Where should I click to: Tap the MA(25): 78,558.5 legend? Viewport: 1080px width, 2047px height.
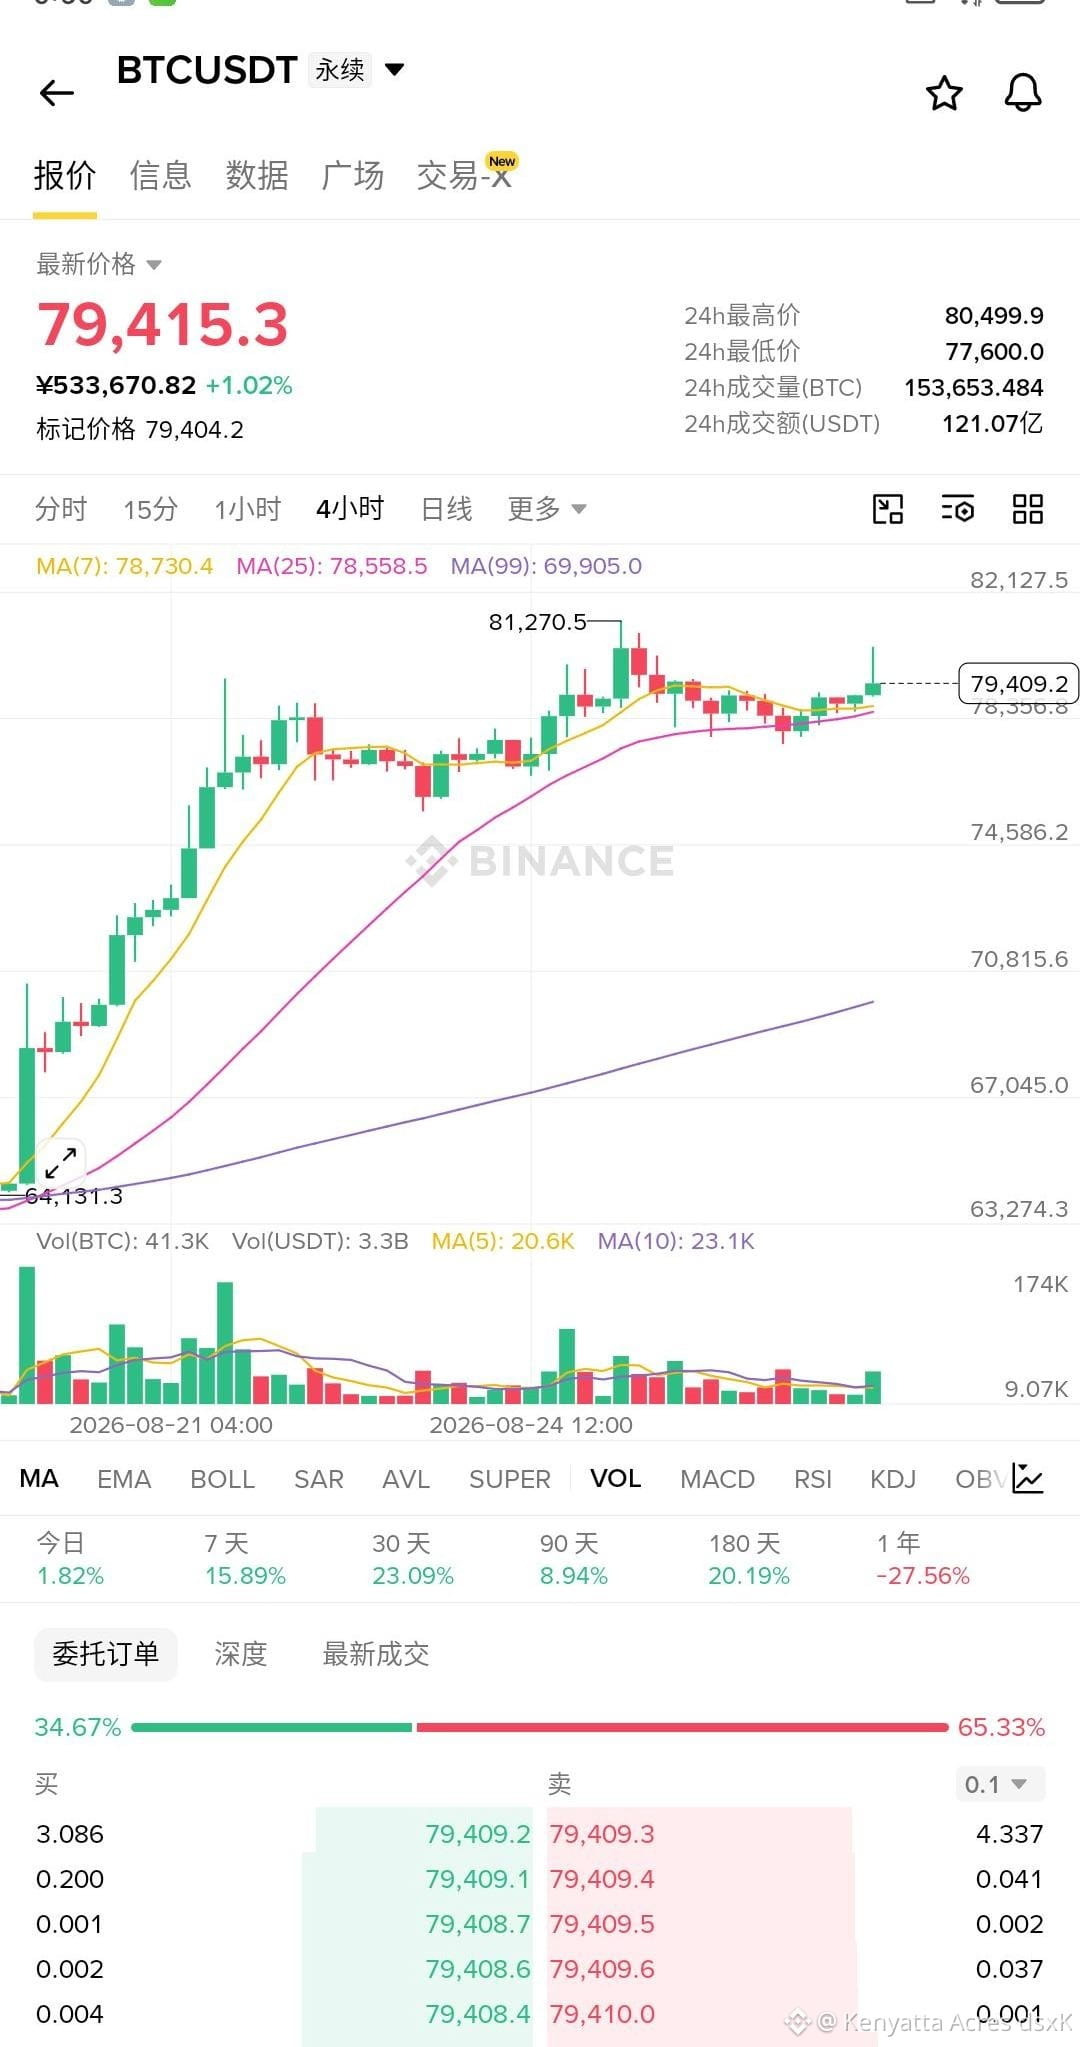pyautogui.click(x=331, y=566)
